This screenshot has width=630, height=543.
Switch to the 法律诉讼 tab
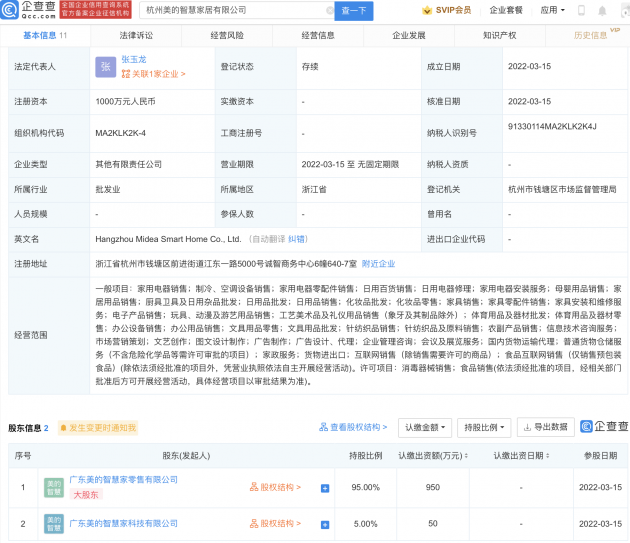tap(136, 35)
